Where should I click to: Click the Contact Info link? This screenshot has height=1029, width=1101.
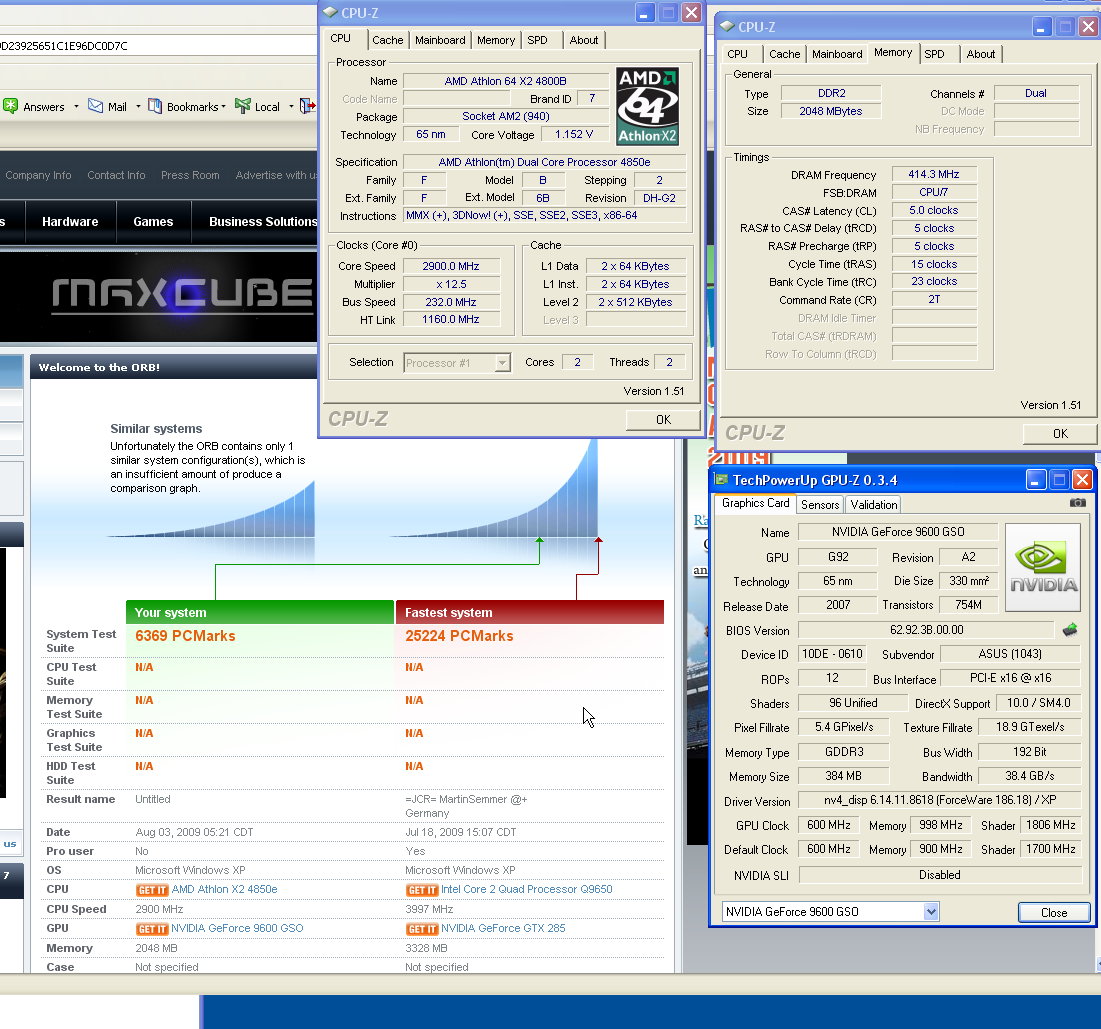click(116, 175)
